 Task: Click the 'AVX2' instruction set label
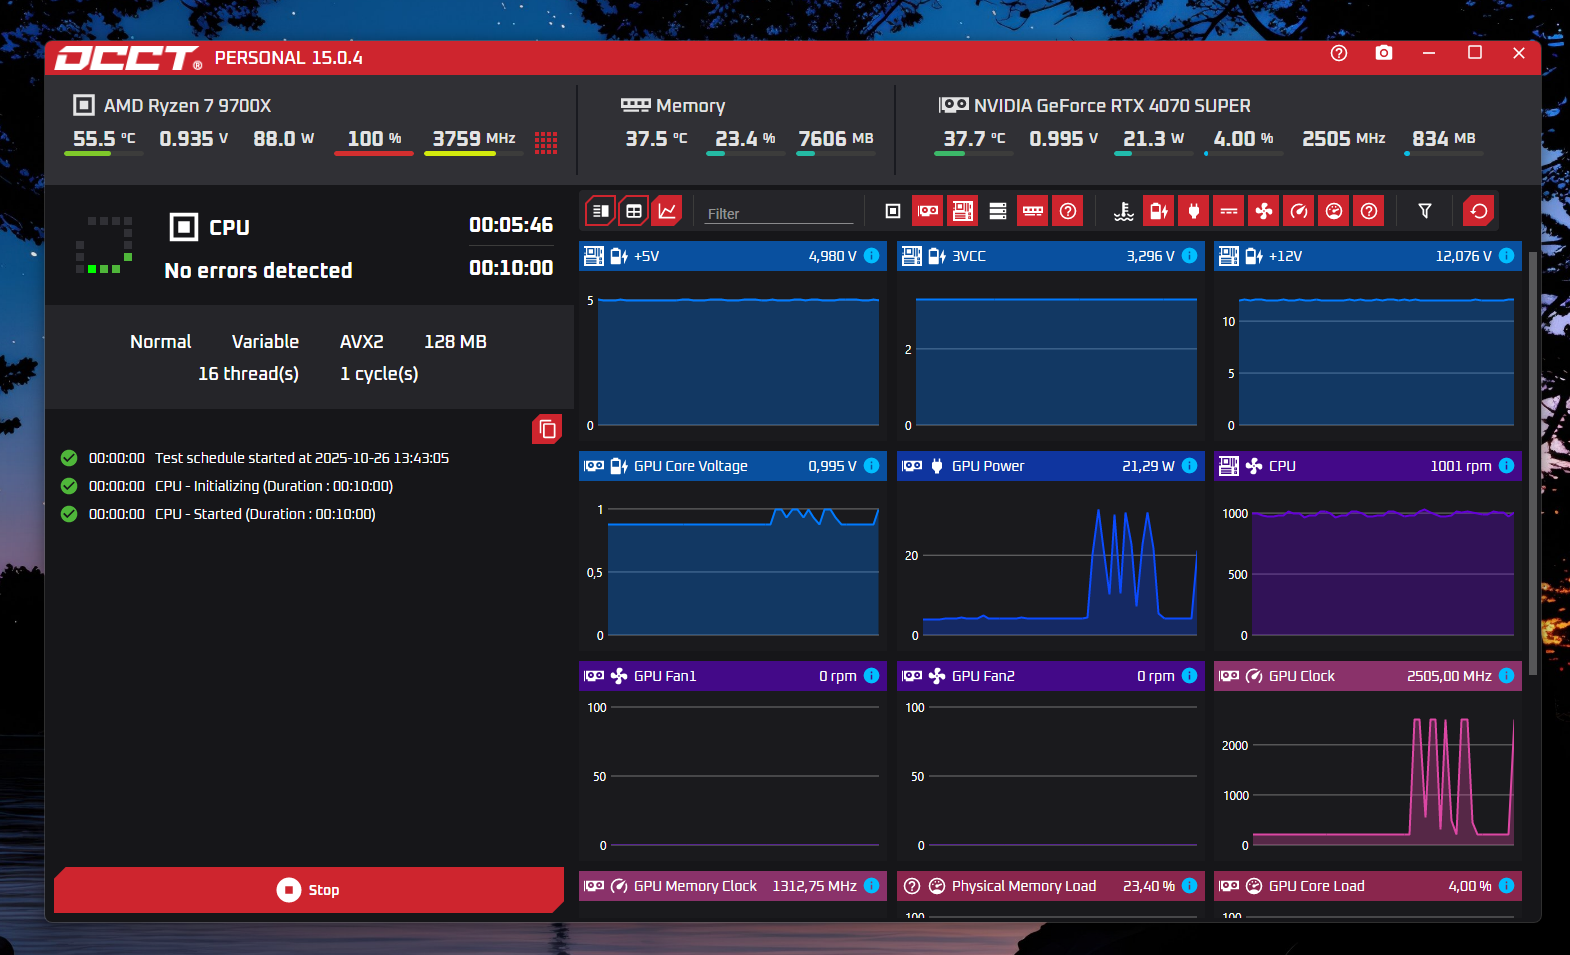[362, 342]
